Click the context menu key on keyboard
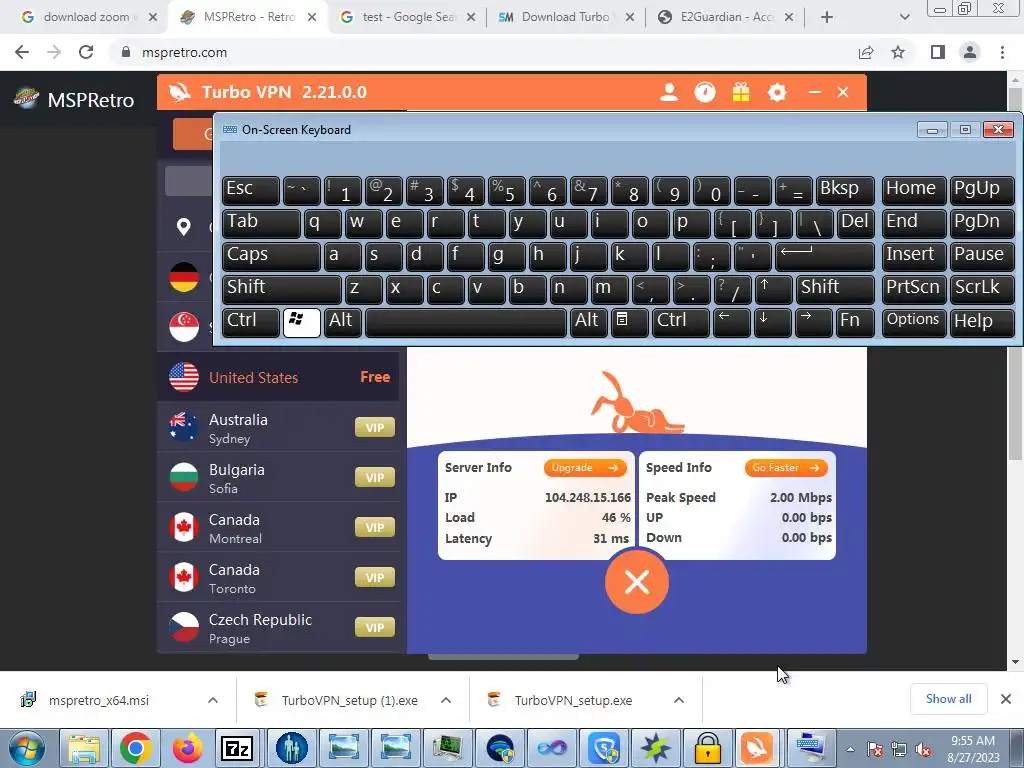 [x=629, y=322]
